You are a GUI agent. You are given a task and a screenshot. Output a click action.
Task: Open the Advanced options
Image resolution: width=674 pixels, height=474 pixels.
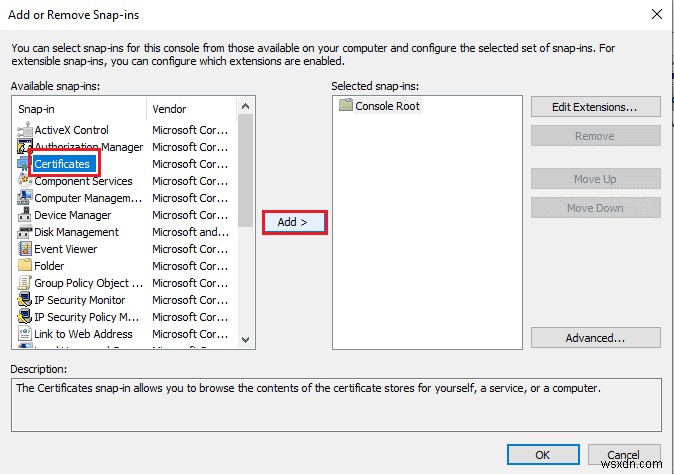click(x=595, y=337)
